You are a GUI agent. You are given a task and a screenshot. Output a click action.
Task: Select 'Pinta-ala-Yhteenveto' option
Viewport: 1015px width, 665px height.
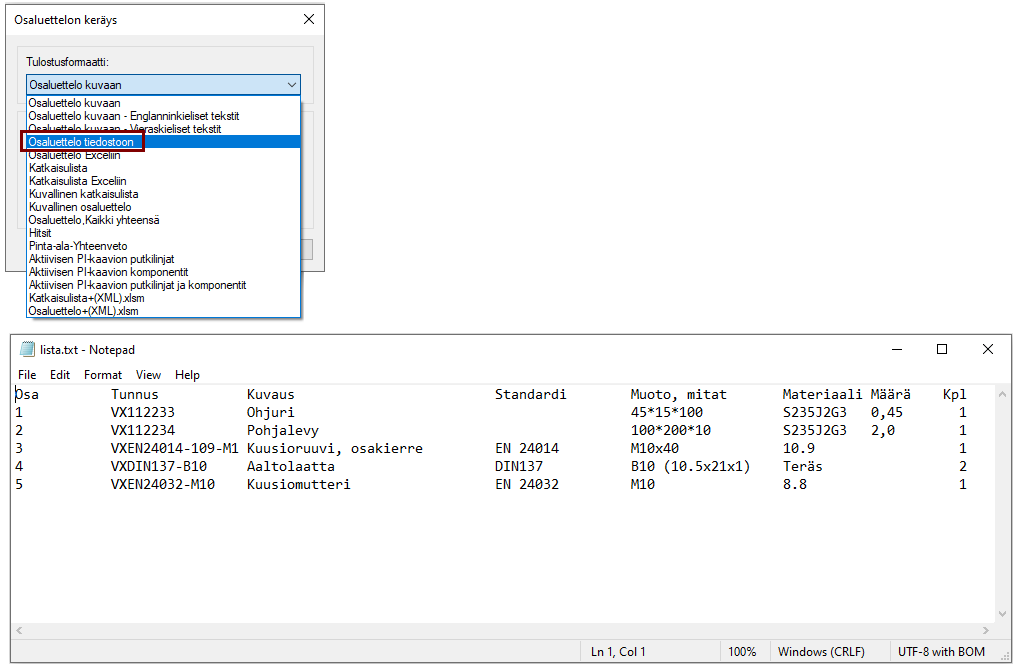[x=78, y=246]
